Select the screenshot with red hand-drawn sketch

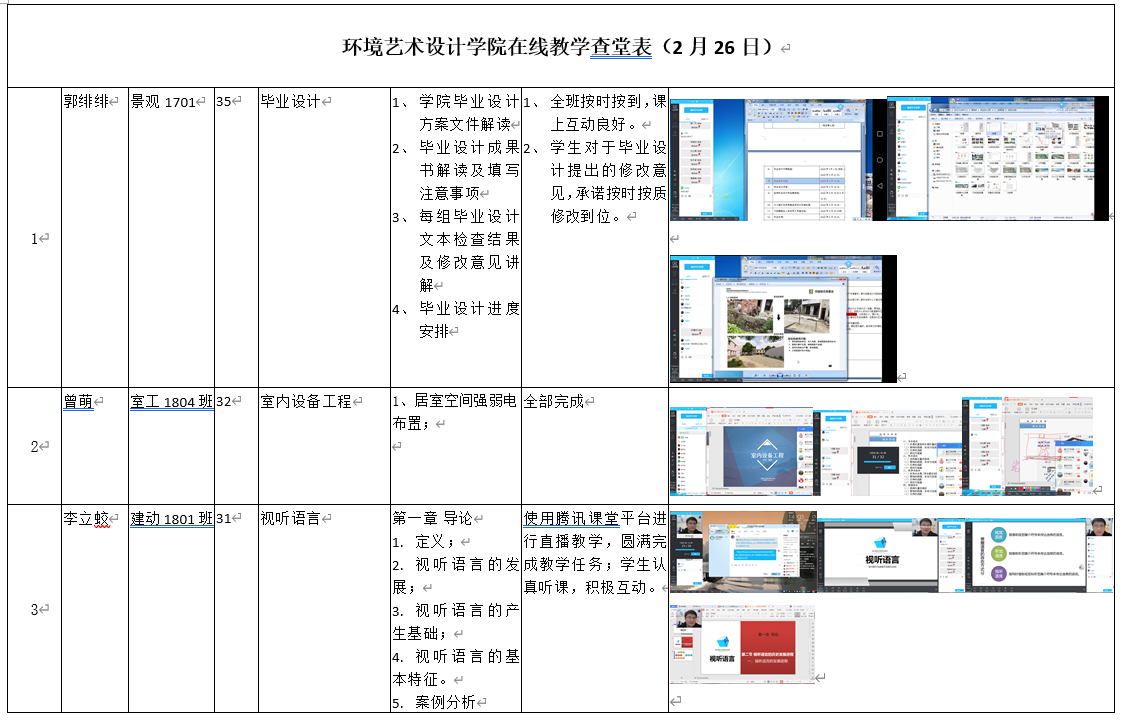(x=1027, y=446)
